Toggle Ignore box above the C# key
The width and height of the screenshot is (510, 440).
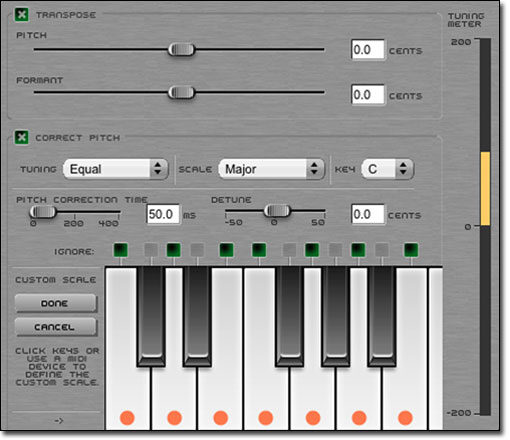coord(151,250)
